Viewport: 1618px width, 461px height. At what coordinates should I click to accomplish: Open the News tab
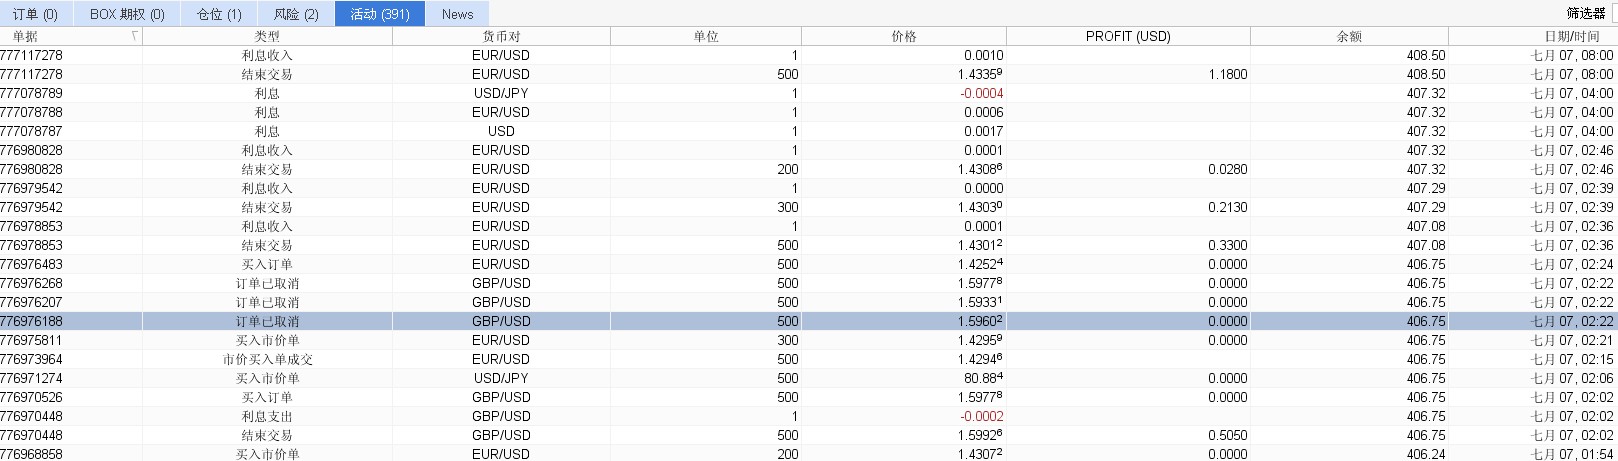[x=457, y=14]
